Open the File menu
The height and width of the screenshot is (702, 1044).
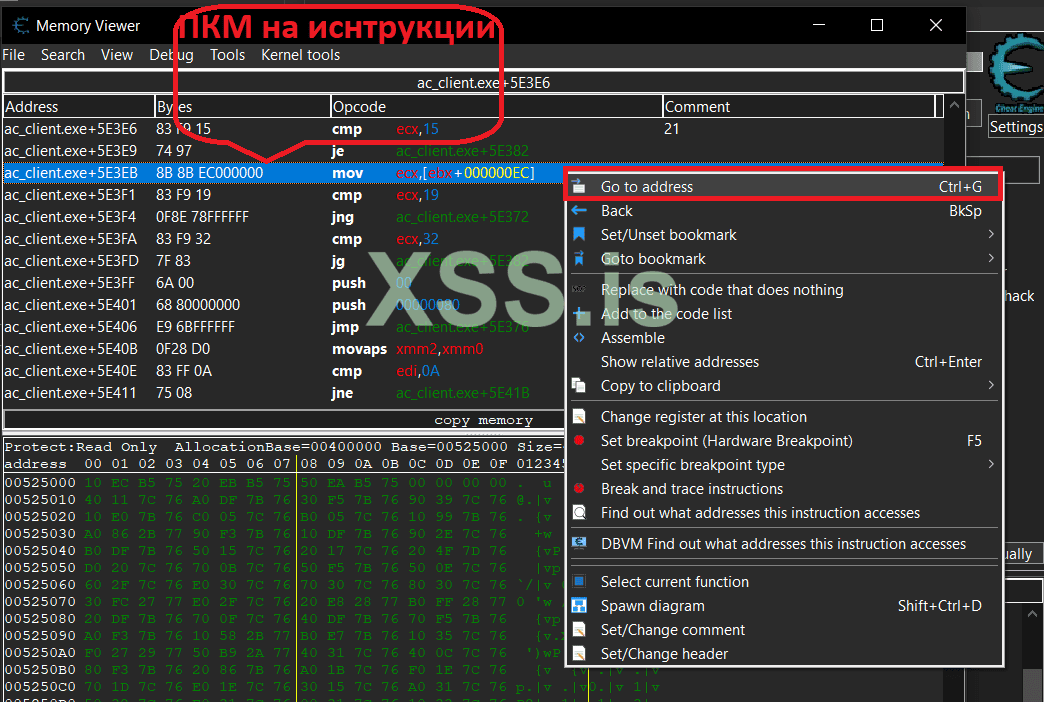click(x=13, y=55)
